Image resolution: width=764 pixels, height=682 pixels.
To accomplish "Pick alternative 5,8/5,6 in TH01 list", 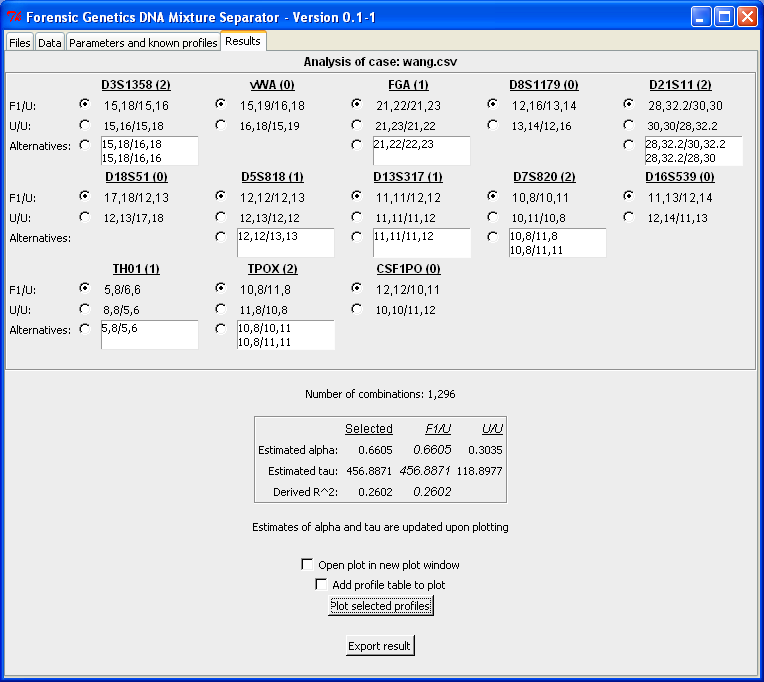I will [119, 328].
